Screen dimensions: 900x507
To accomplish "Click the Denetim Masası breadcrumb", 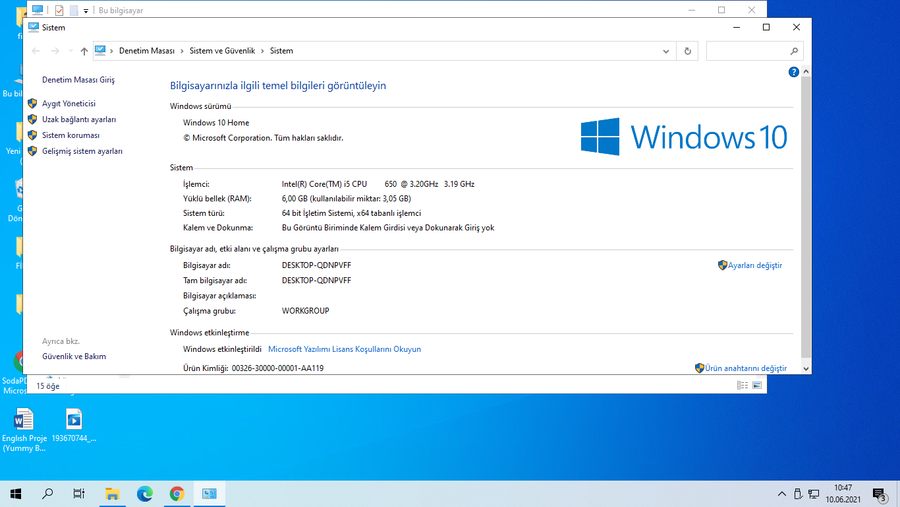I will [146, 51].
